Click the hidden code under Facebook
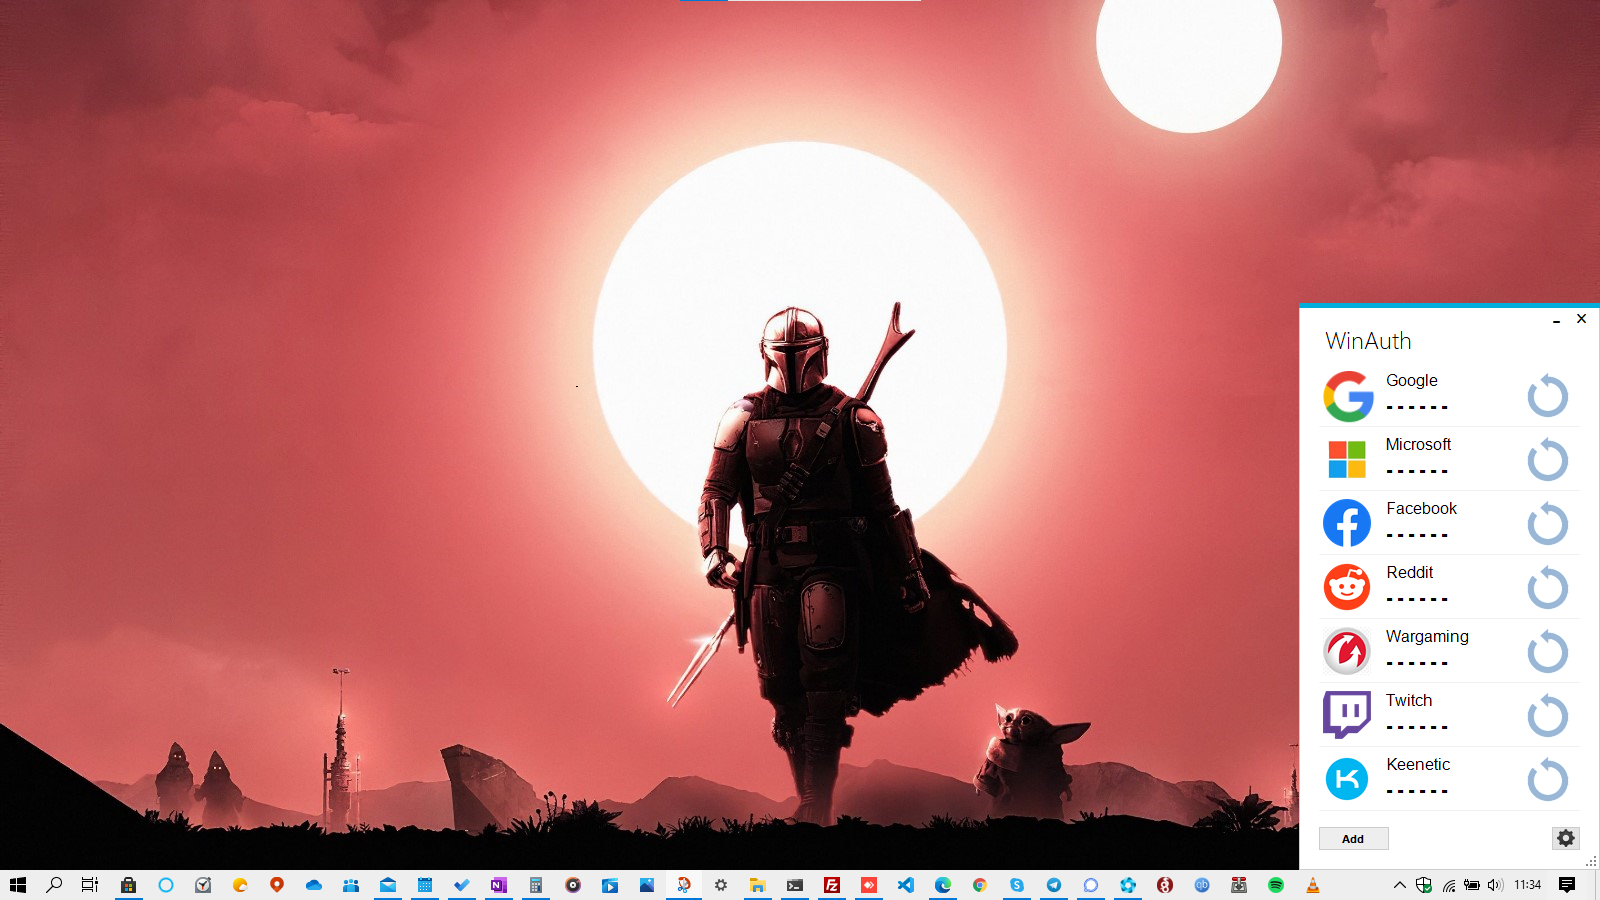Viewport: 1600px width, 900px height. (1417, 535)
